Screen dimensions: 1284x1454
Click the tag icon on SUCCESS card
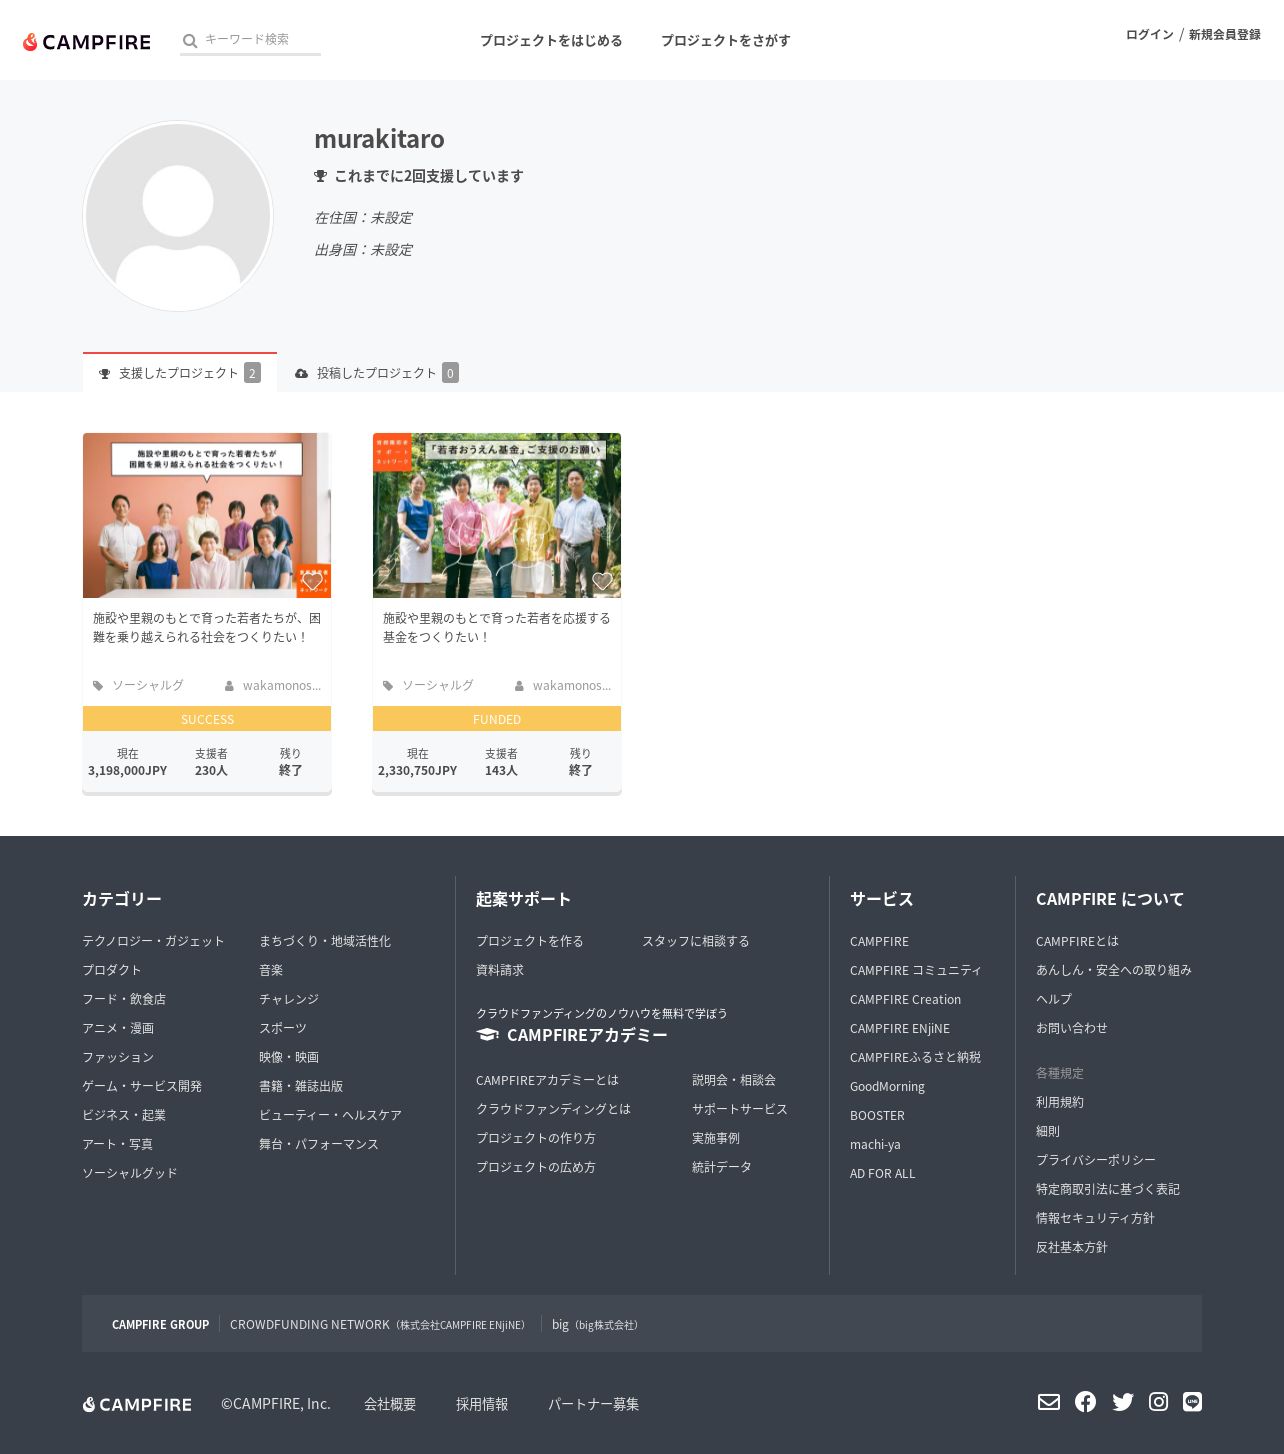pos(98,686)
